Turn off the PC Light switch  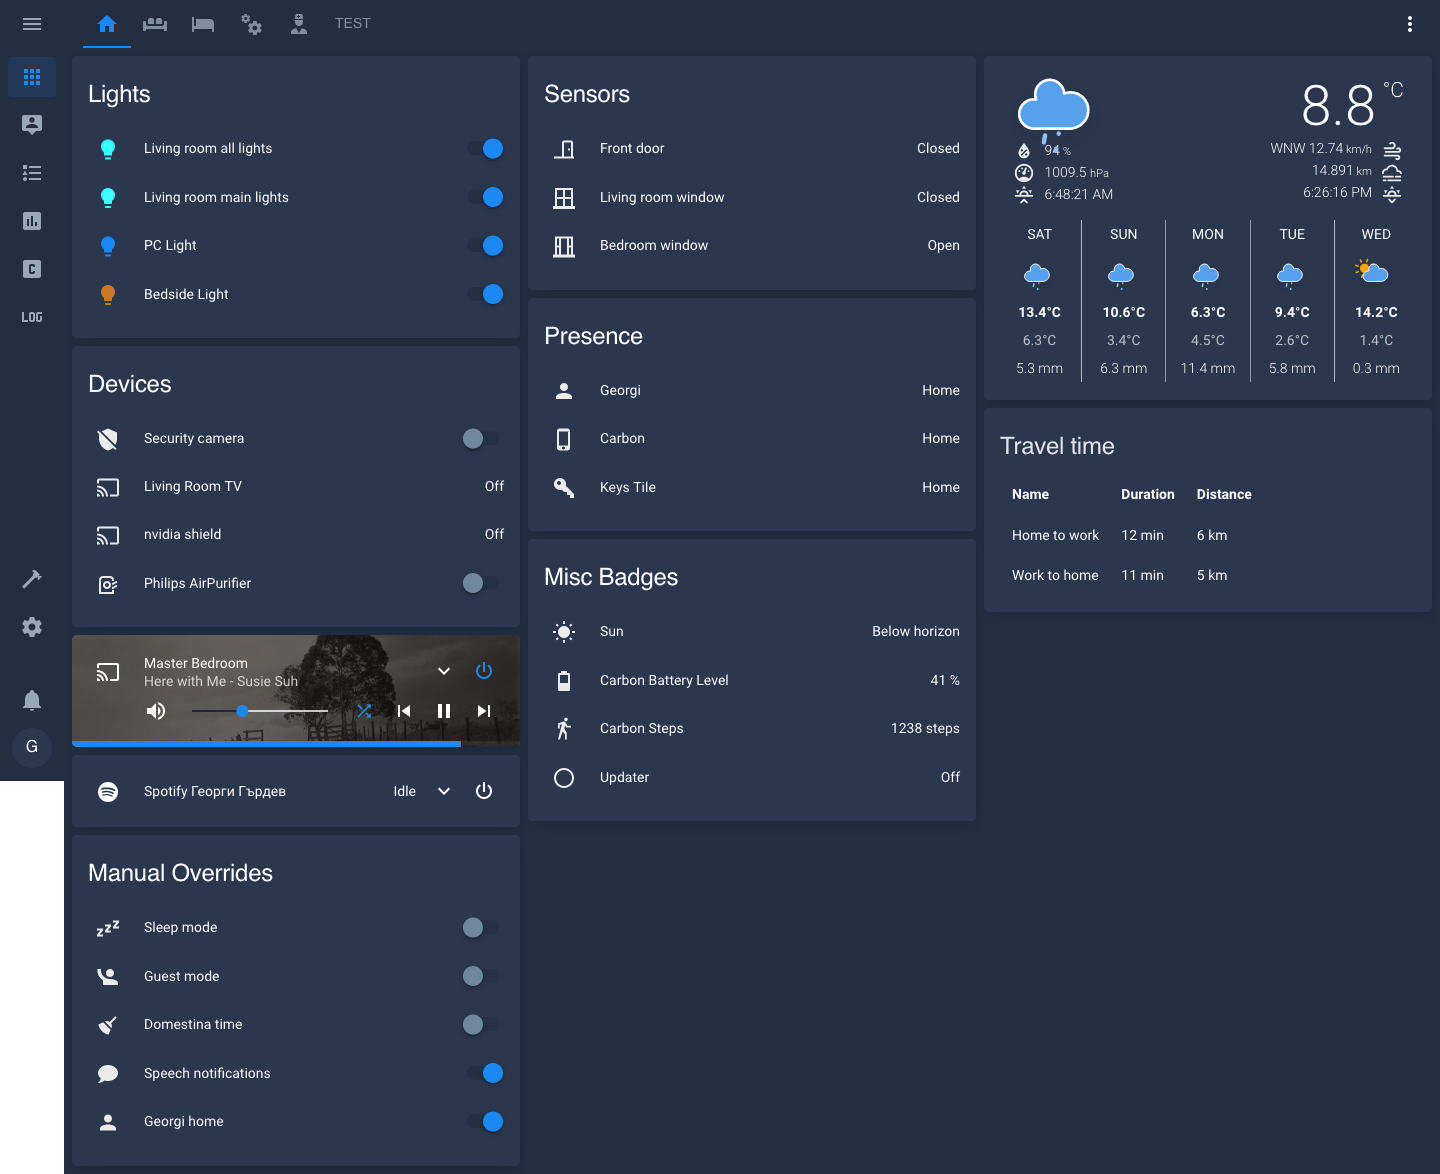coord(484,245)
